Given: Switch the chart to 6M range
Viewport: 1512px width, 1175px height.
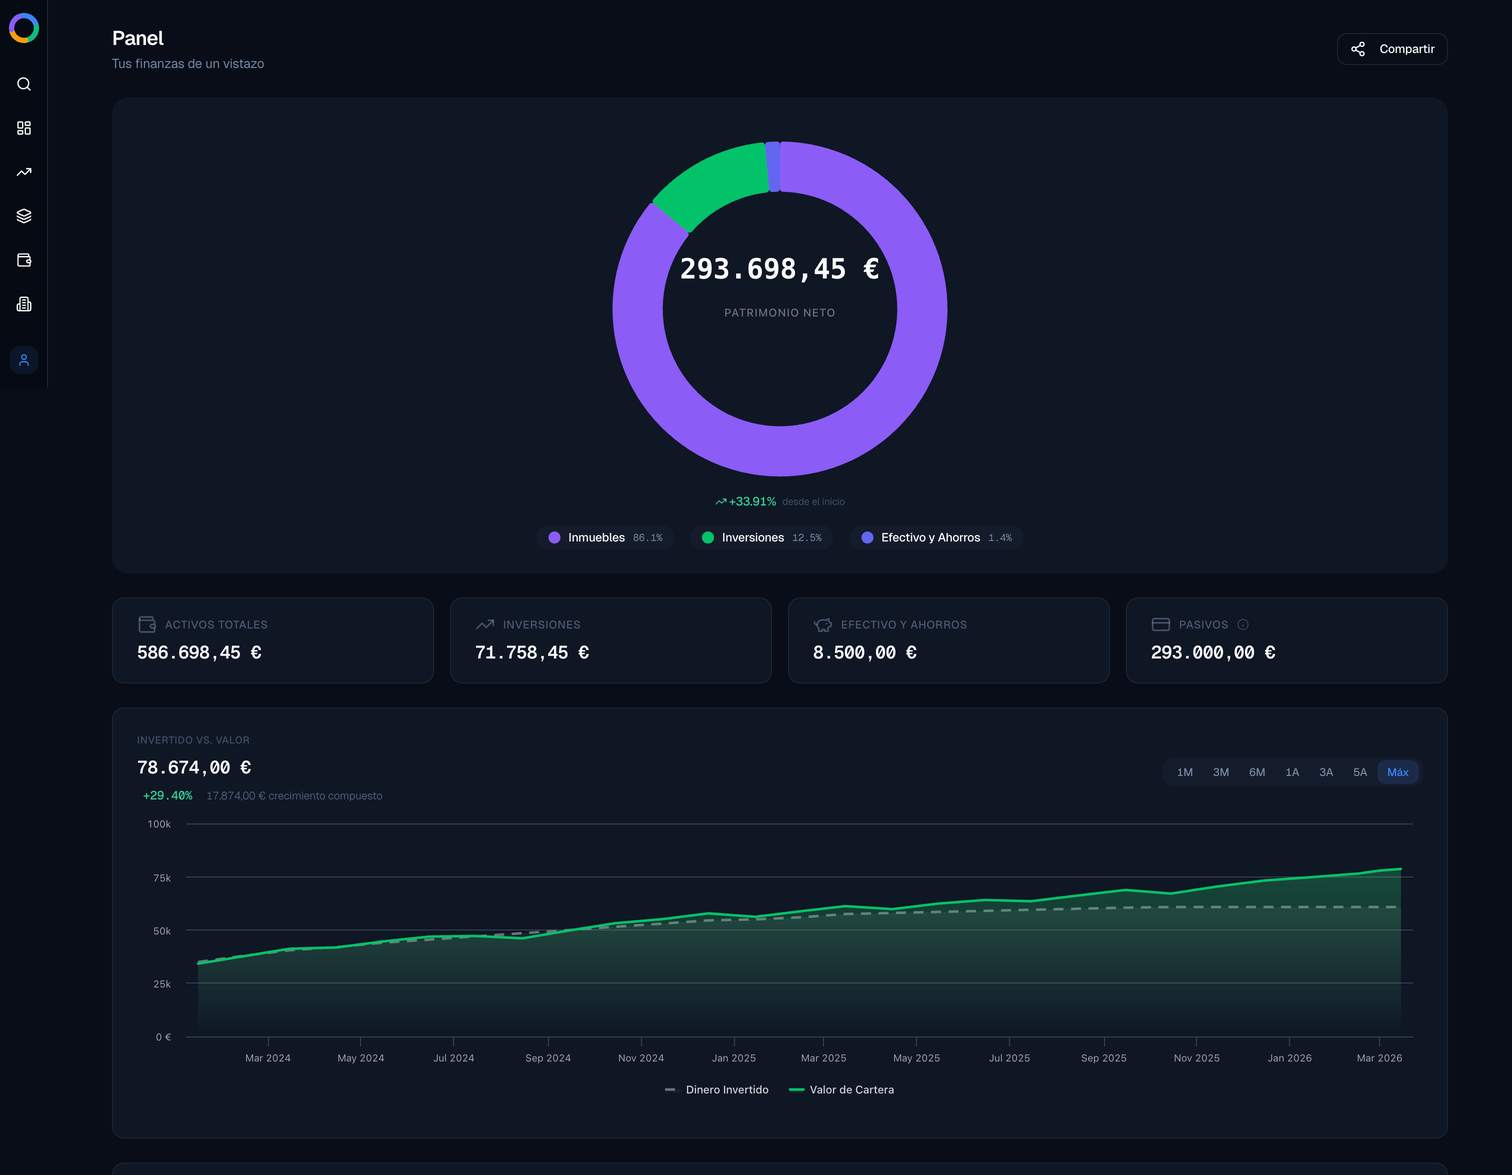Looking at the screenshot, I should 1257,772.
